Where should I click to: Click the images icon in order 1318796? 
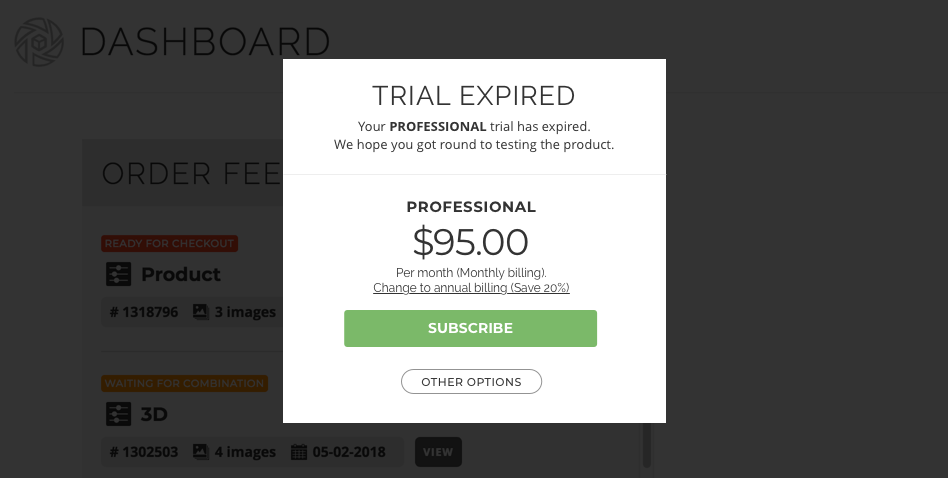pos(201,312)
